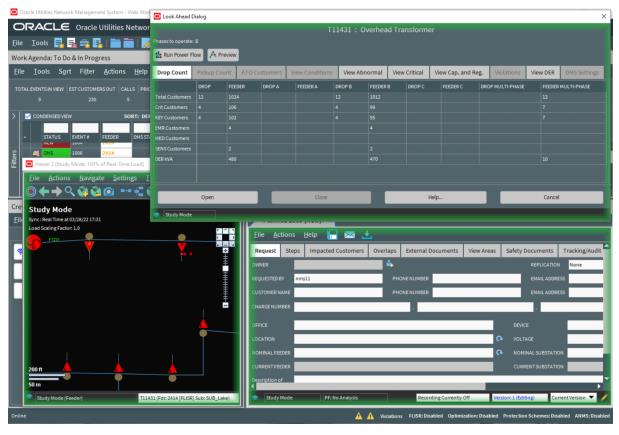
Task: Open Settings menu in Viewer 2
Action: (125, 178)
